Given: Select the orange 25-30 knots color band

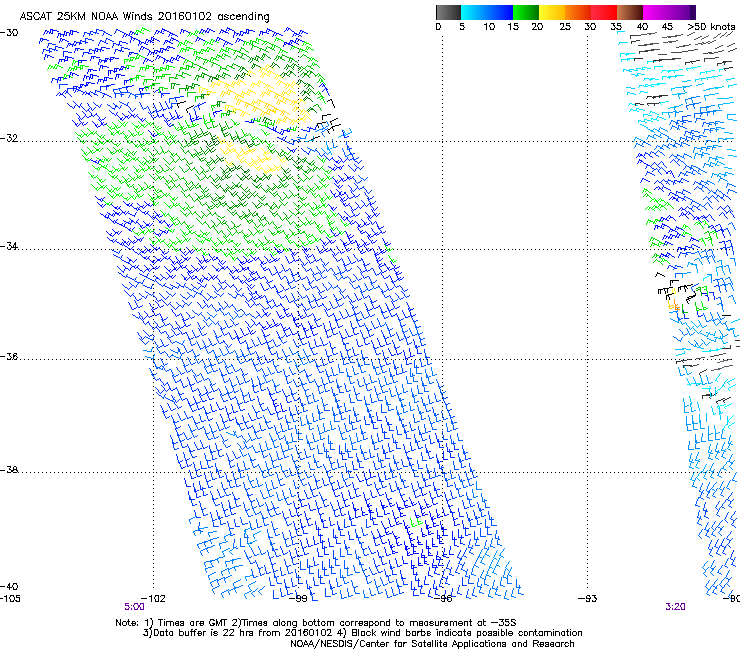Looking at the screenshot, I should pyautogui.click(x=578, y=12).
